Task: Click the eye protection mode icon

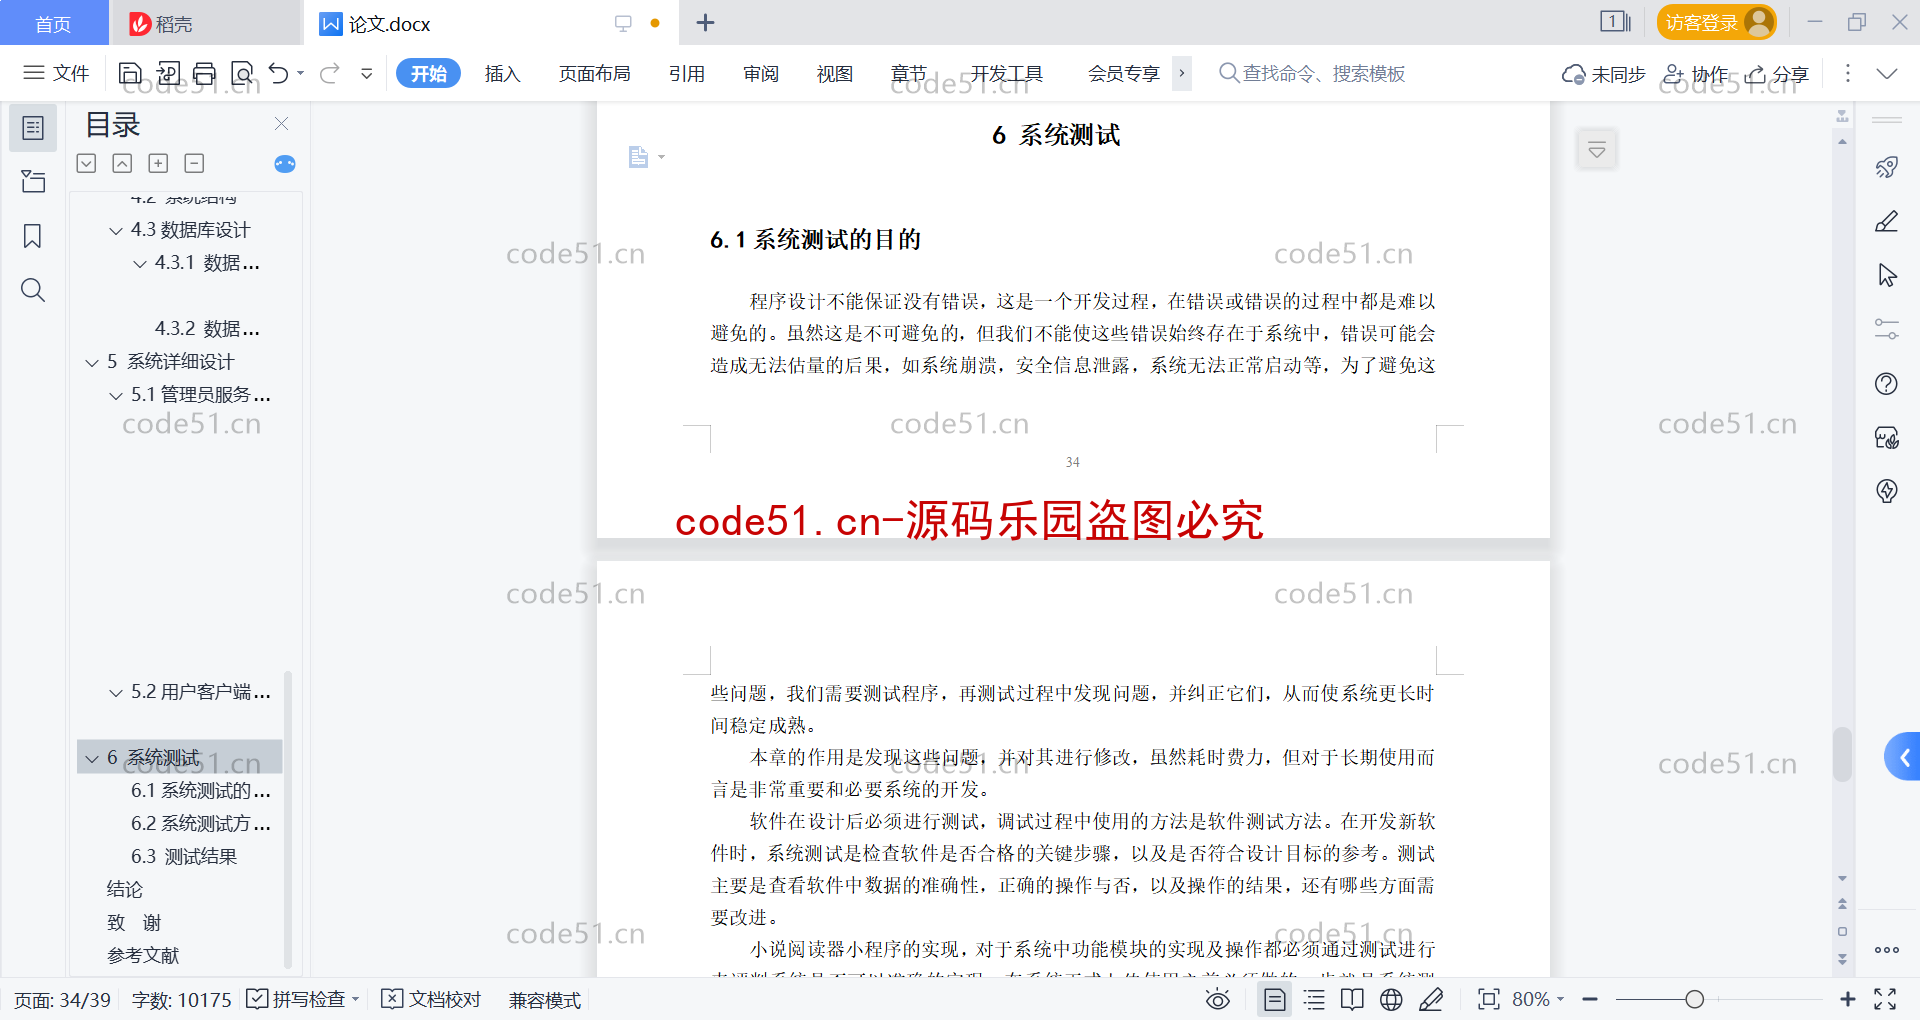Action: 1218,999
